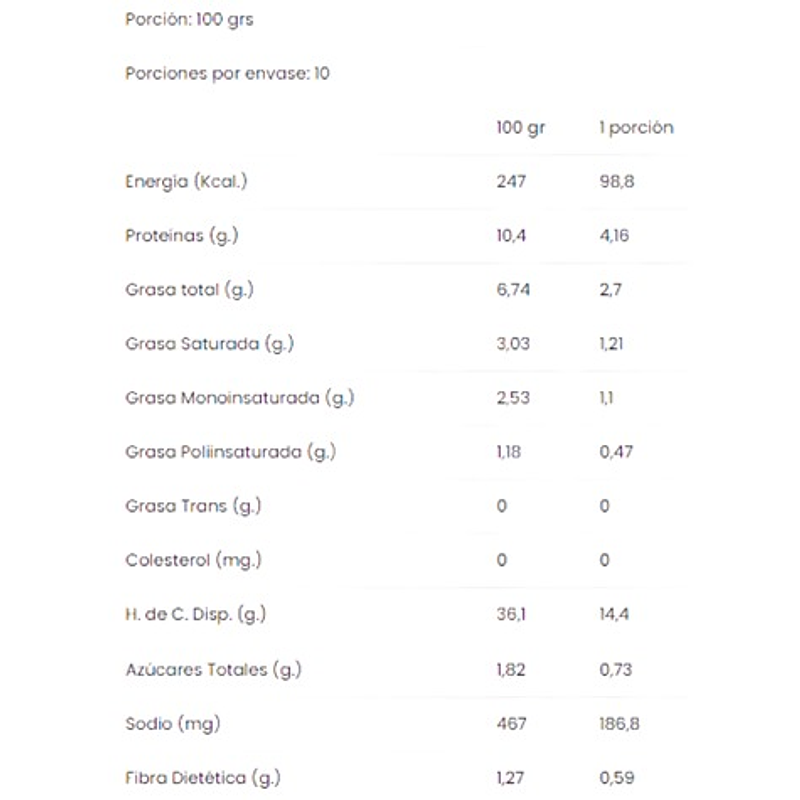Image resolution: width=800 pixels, height=800 pixels.
Task: Click the 'Energía (Kcal.)' row label
Action: pos(186,182)
